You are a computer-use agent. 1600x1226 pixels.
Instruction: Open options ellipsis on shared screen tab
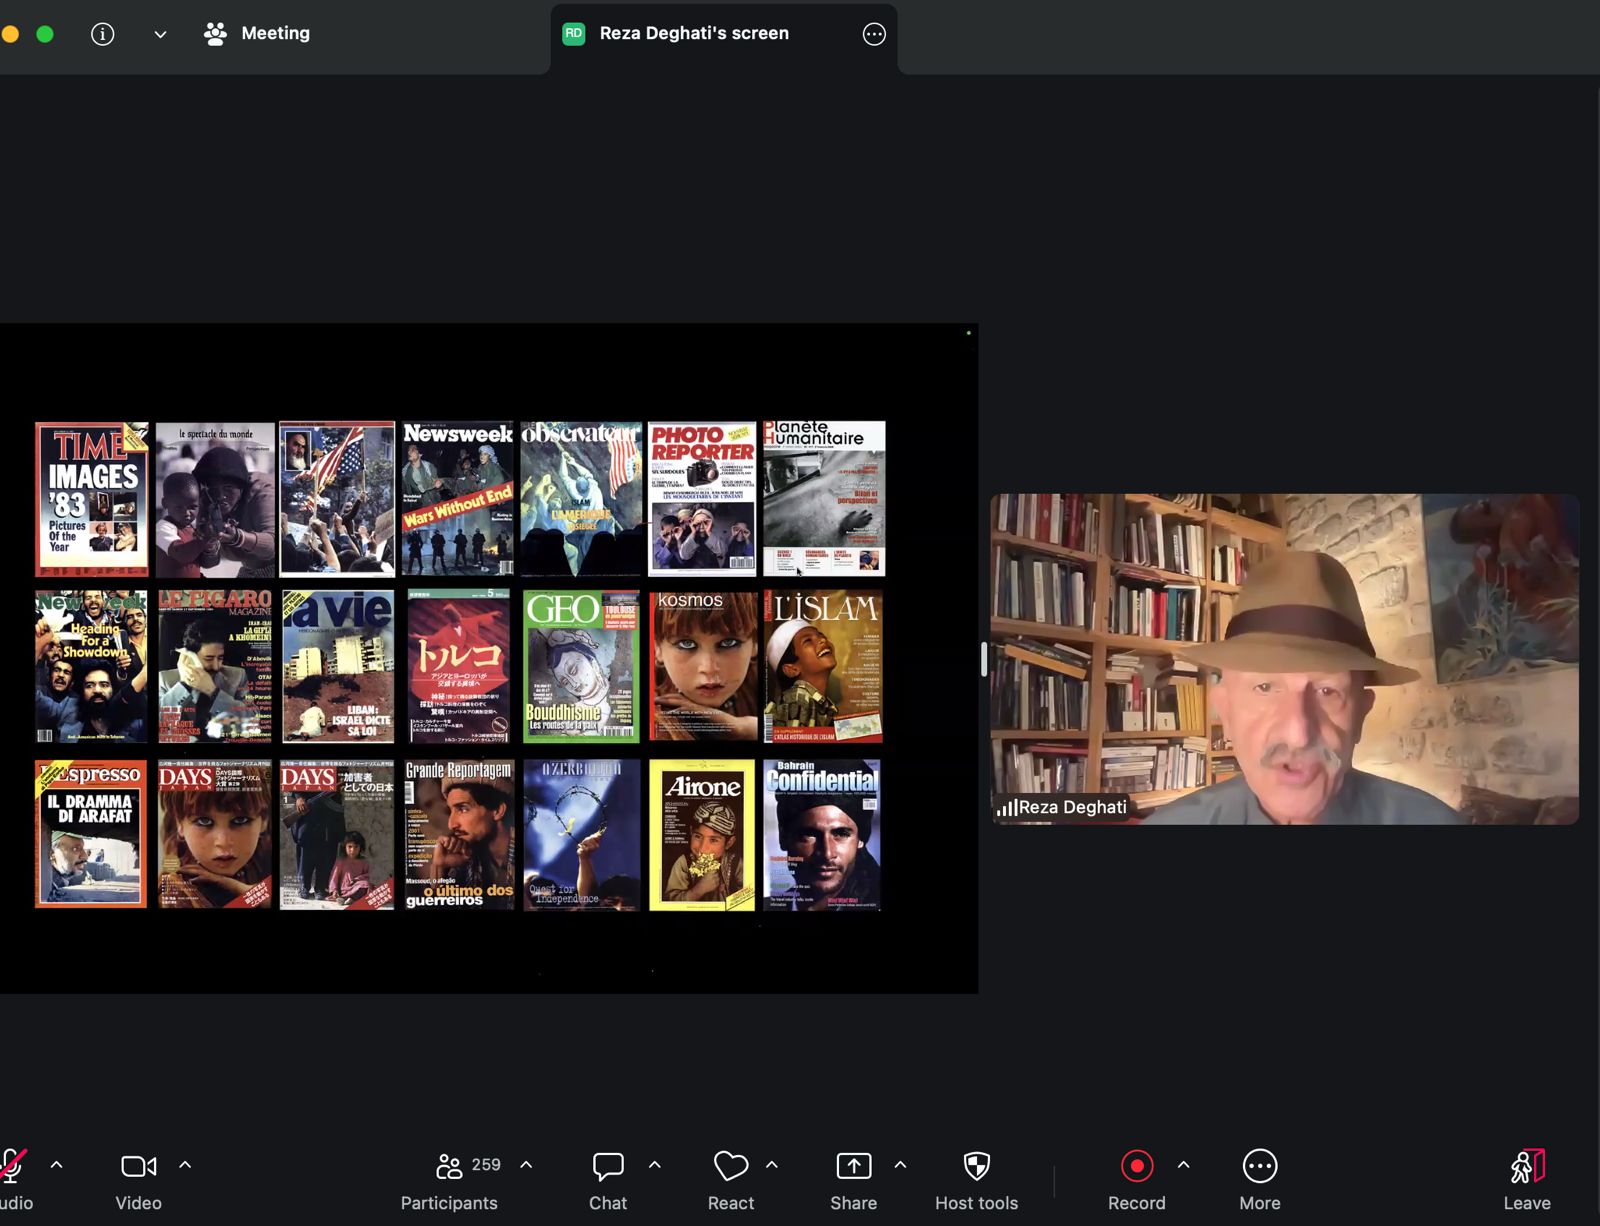tap(874, 34)
